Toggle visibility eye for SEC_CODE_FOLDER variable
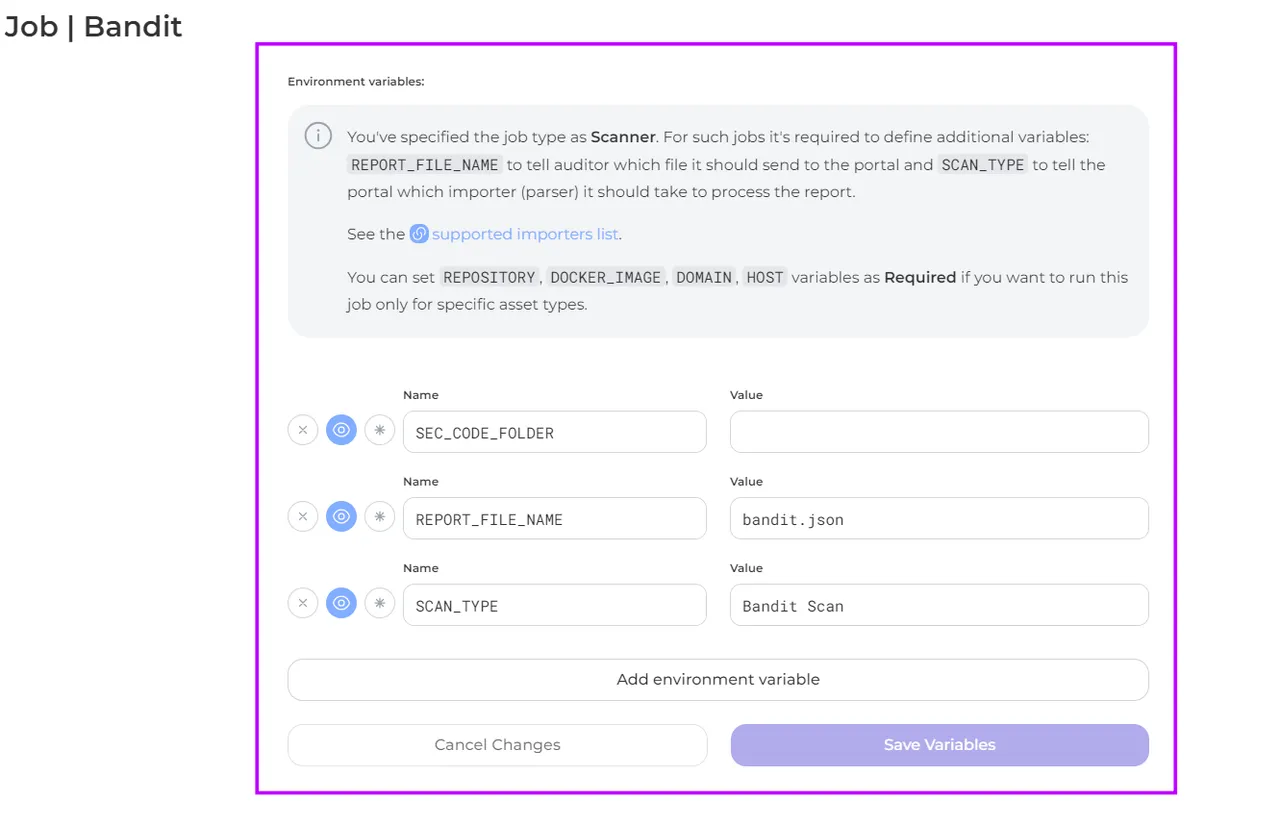This screenshot has height=824, width=1280. click(x=341, y=430)
